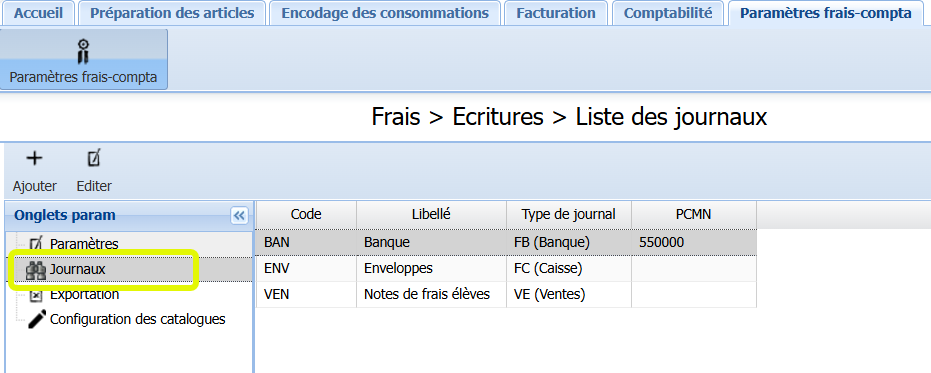Switch to the Accueil tab
This screenshot has height=373, width=931.
[x=39, y=13]
